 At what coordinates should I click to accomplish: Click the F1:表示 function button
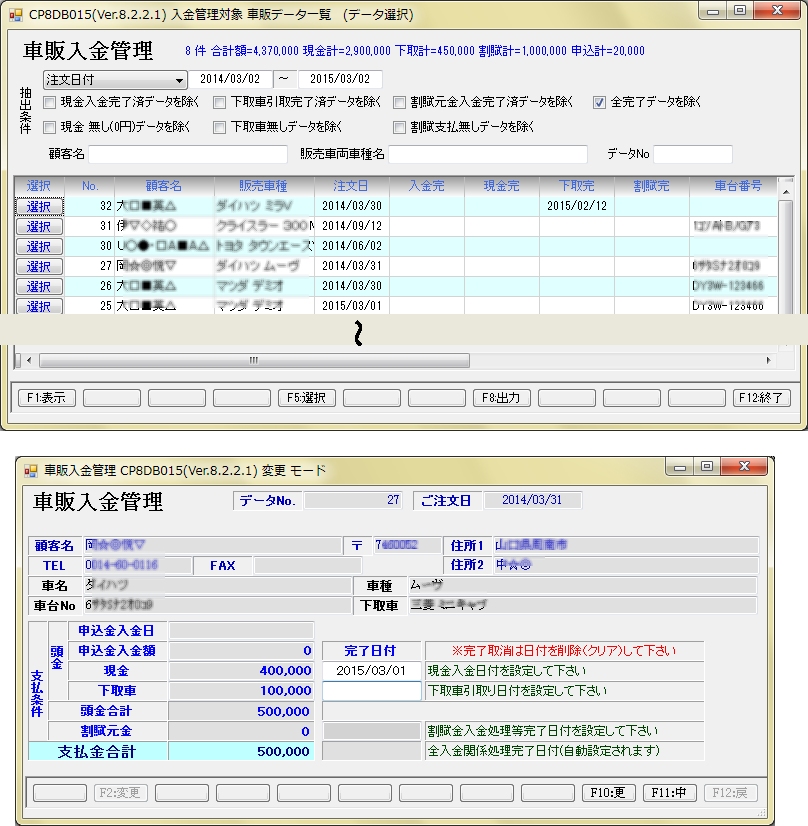[47, 397]
